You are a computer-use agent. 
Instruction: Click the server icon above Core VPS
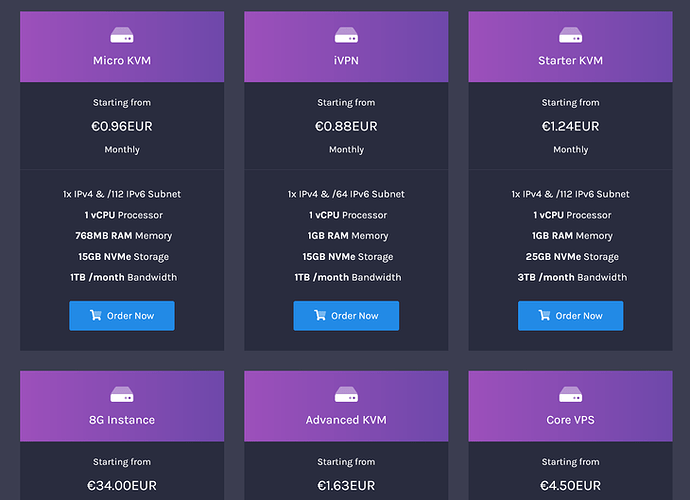click(570, 394)
